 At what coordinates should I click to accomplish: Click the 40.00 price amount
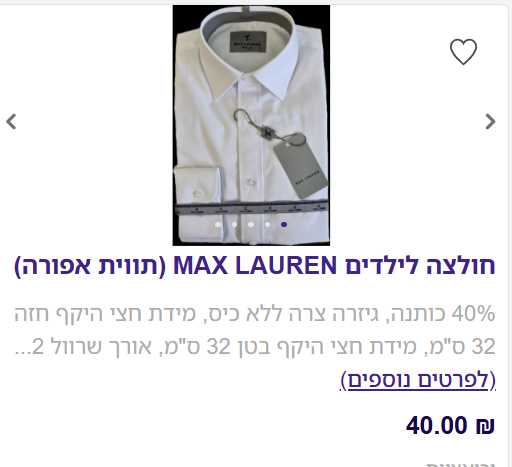pos(436,426)
